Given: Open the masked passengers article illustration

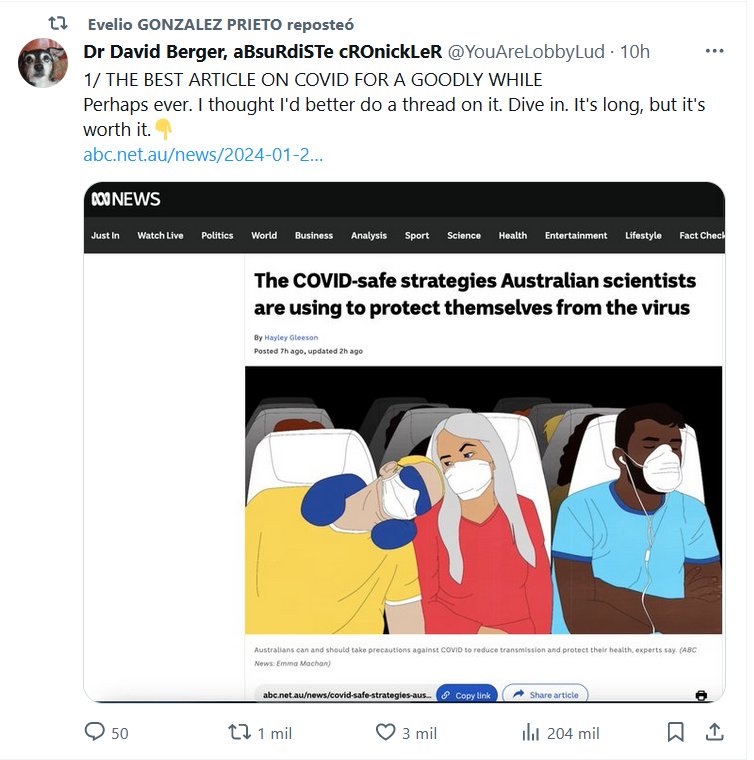Looking at the screenshot, I should tap(483, 500).
